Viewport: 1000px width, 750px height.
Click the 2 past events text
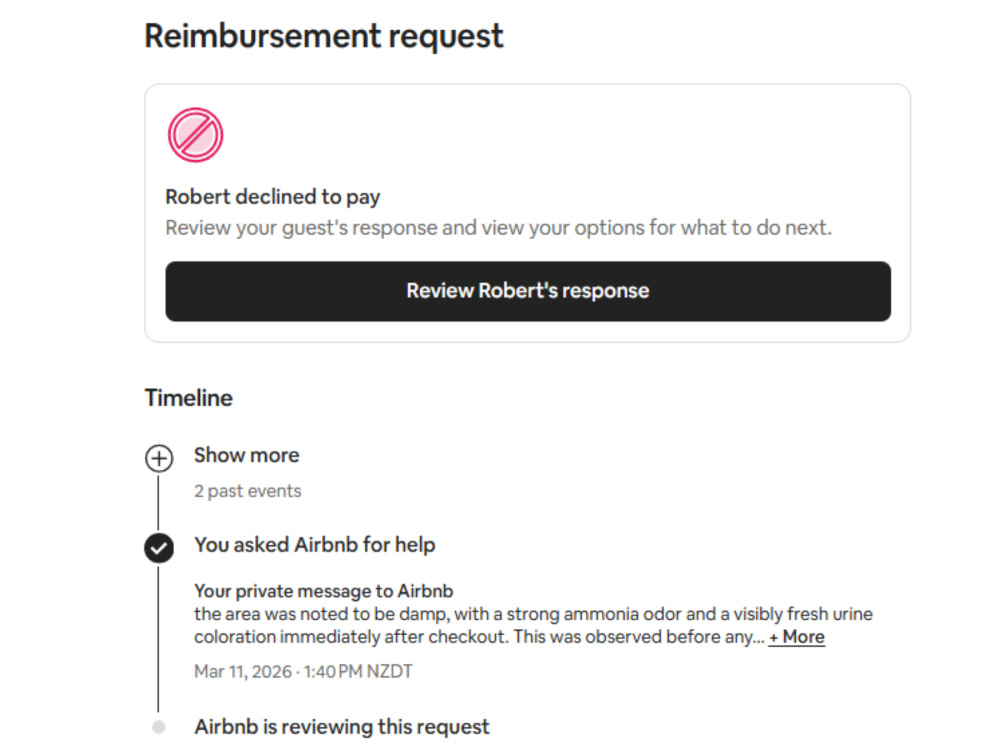pyautogui.click(x=247, y=491)
